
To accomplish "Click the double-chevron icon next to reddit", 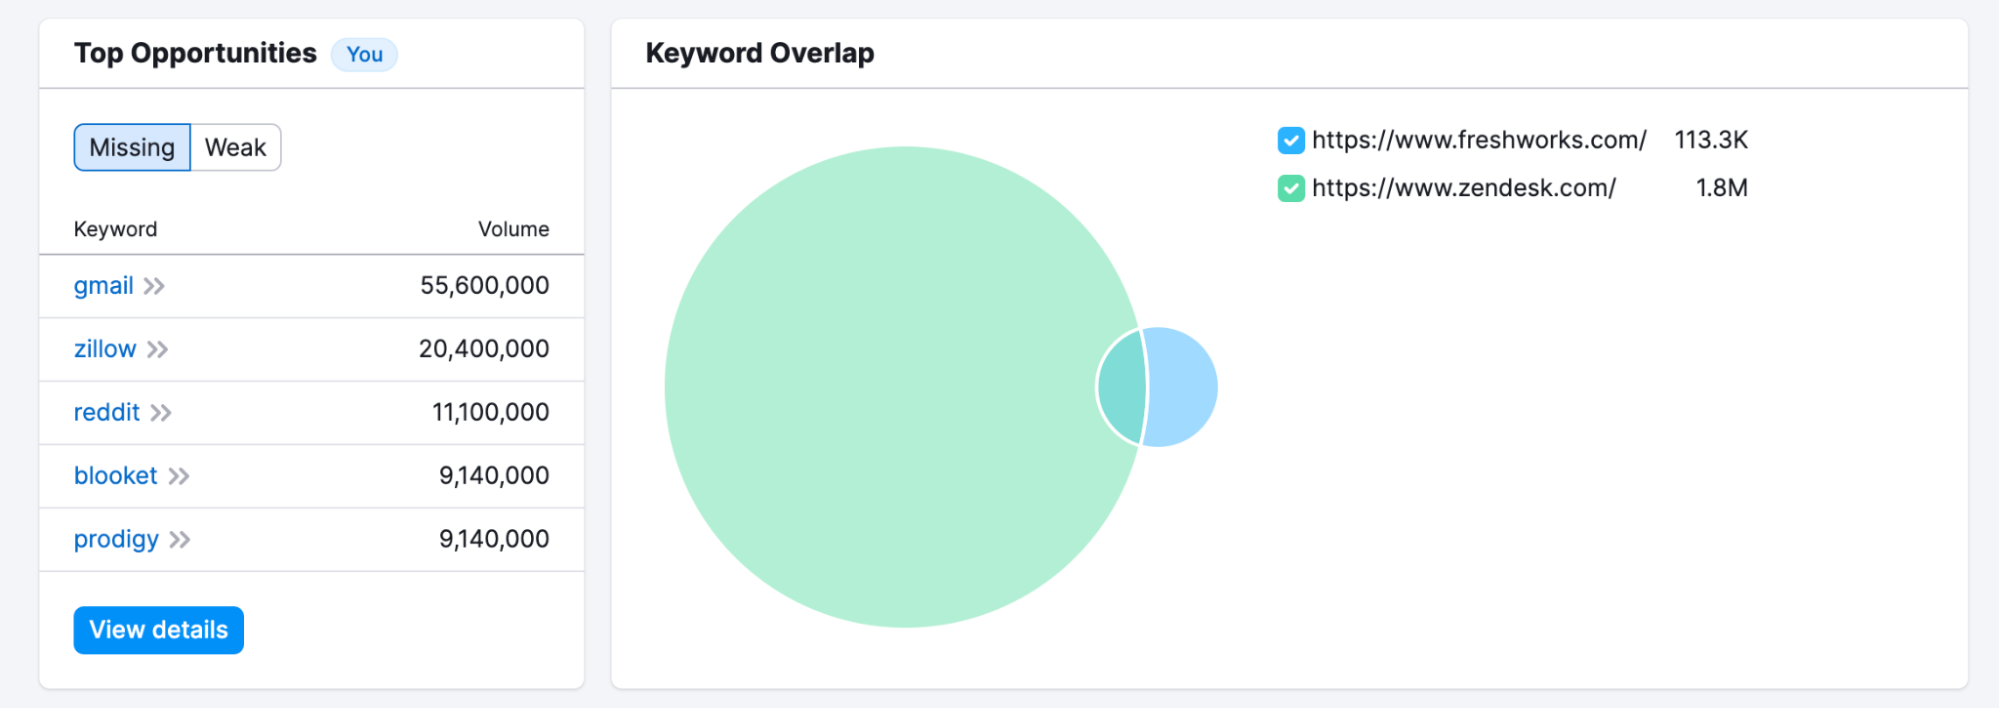I will point(161,412).
